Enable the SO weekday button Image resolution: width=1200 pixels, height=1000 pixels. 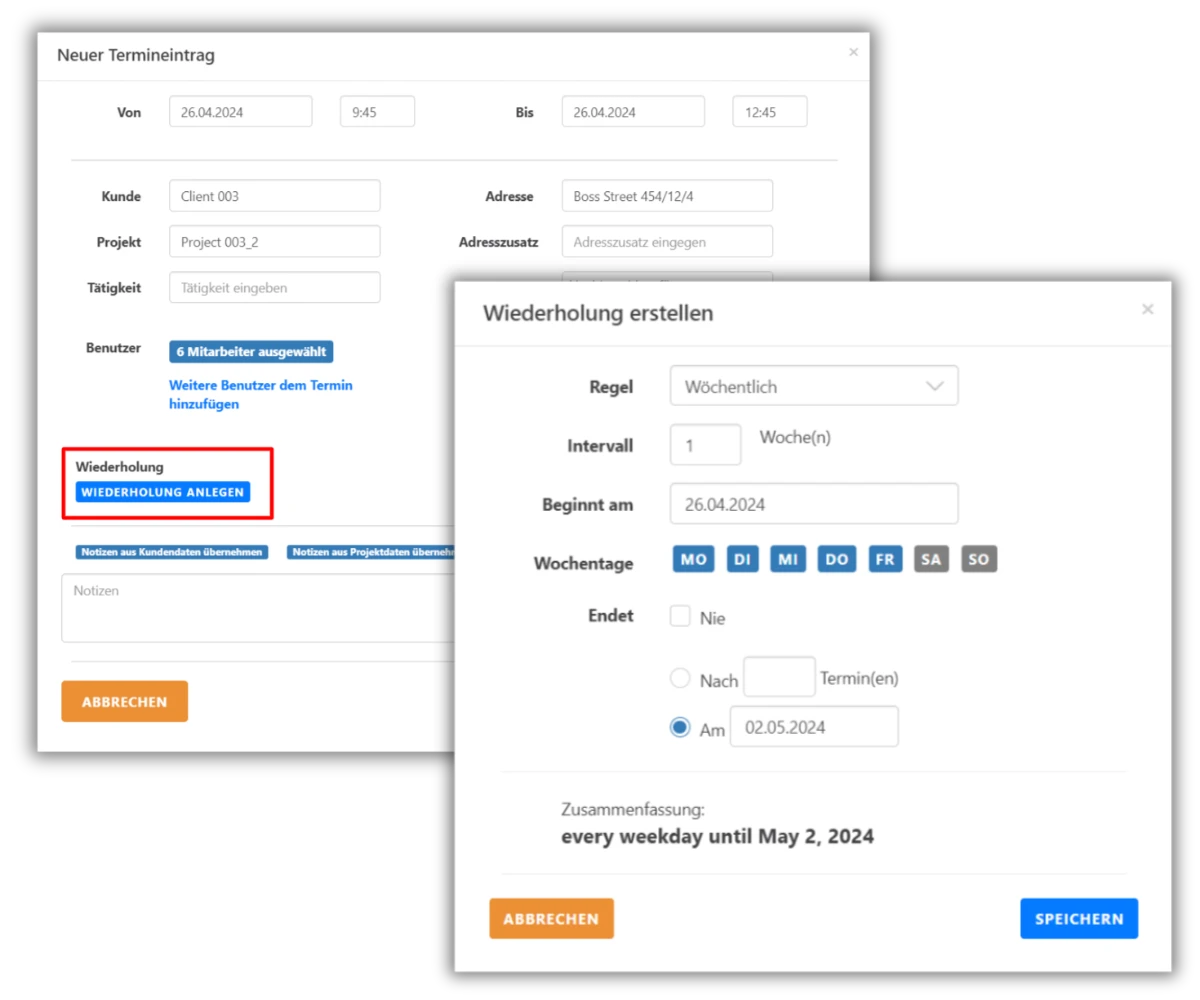tap(979, 559)
